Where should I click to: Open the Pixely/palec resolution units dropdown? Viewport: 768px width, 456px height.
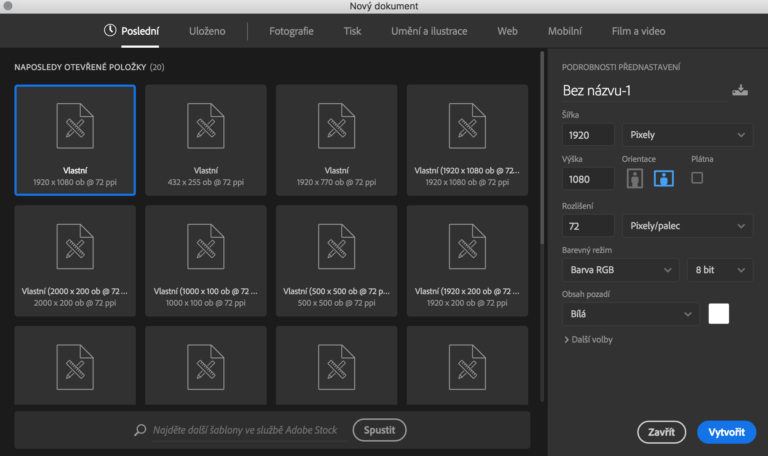687,227
